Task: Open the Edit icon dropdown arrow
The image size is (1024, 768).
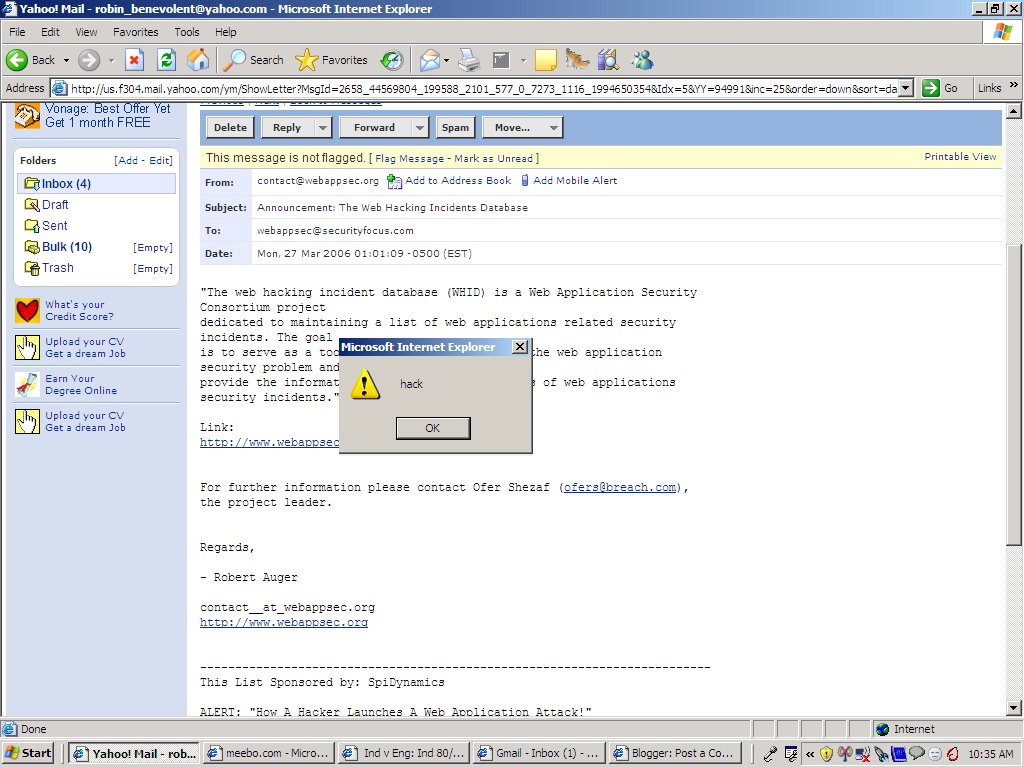Action: coord(523,60)
